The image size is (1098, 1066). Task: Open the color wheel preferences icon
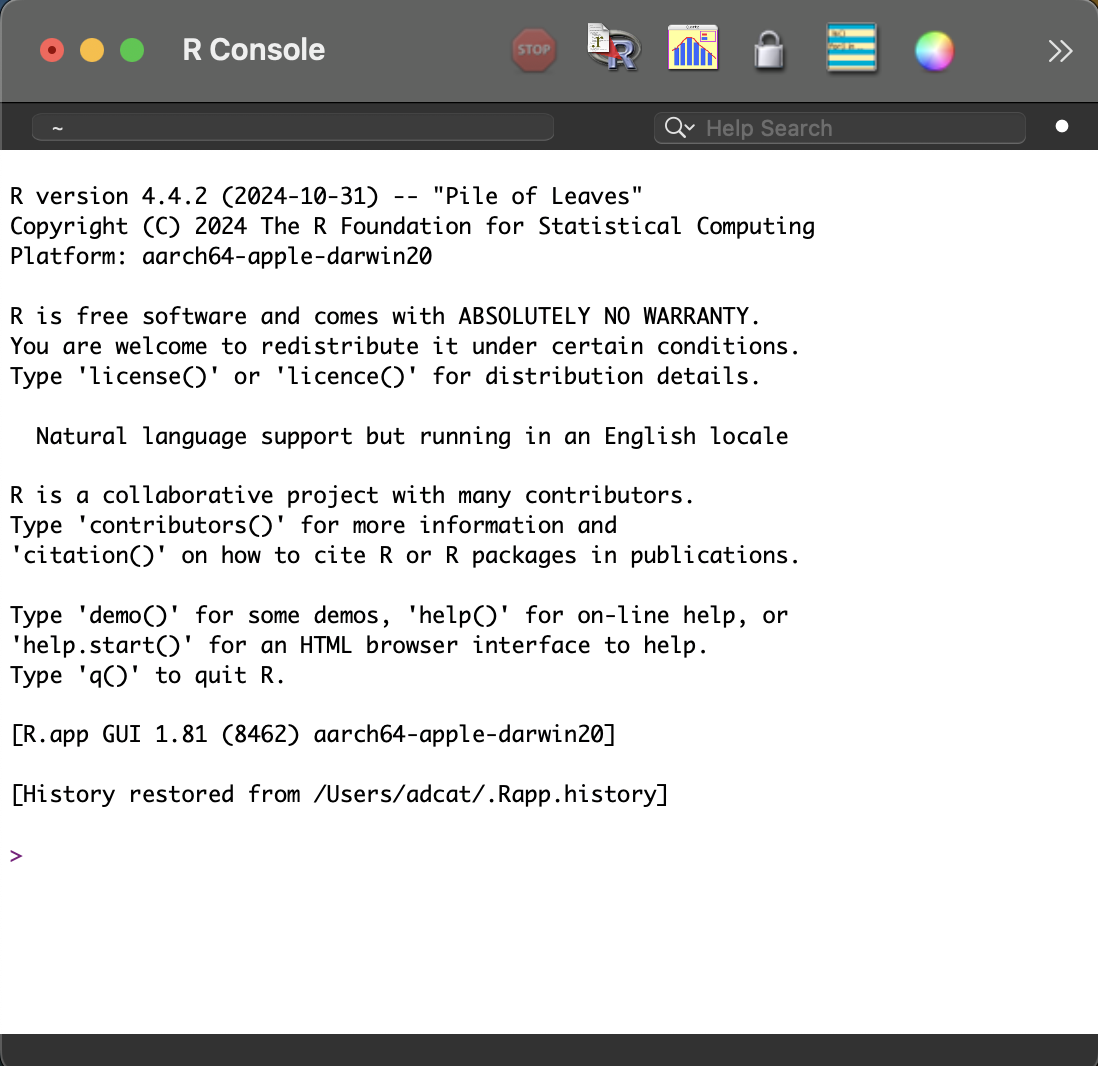click(x=934, y=51)
